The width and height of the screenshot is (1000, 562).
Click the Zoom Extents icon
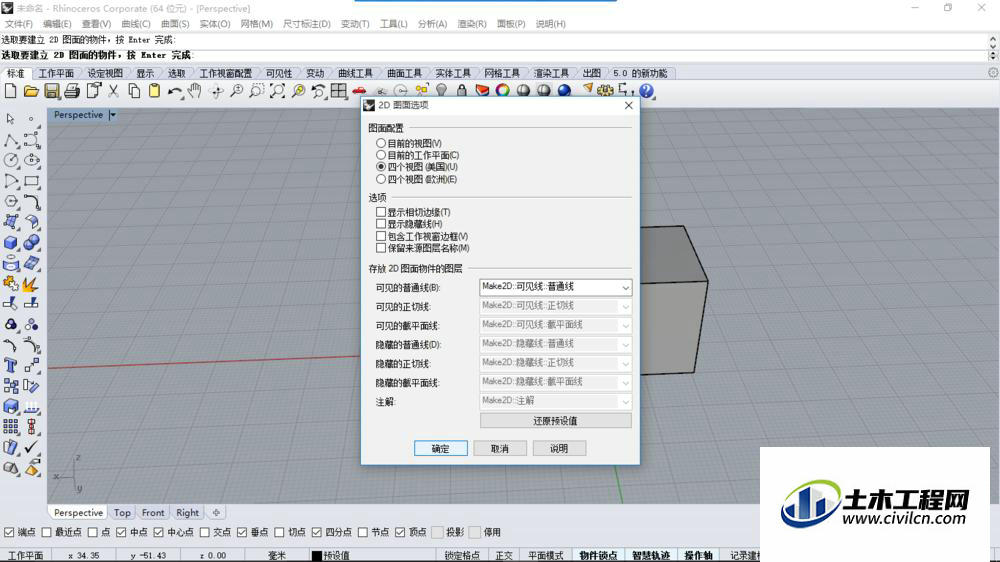tap(277, 91)
